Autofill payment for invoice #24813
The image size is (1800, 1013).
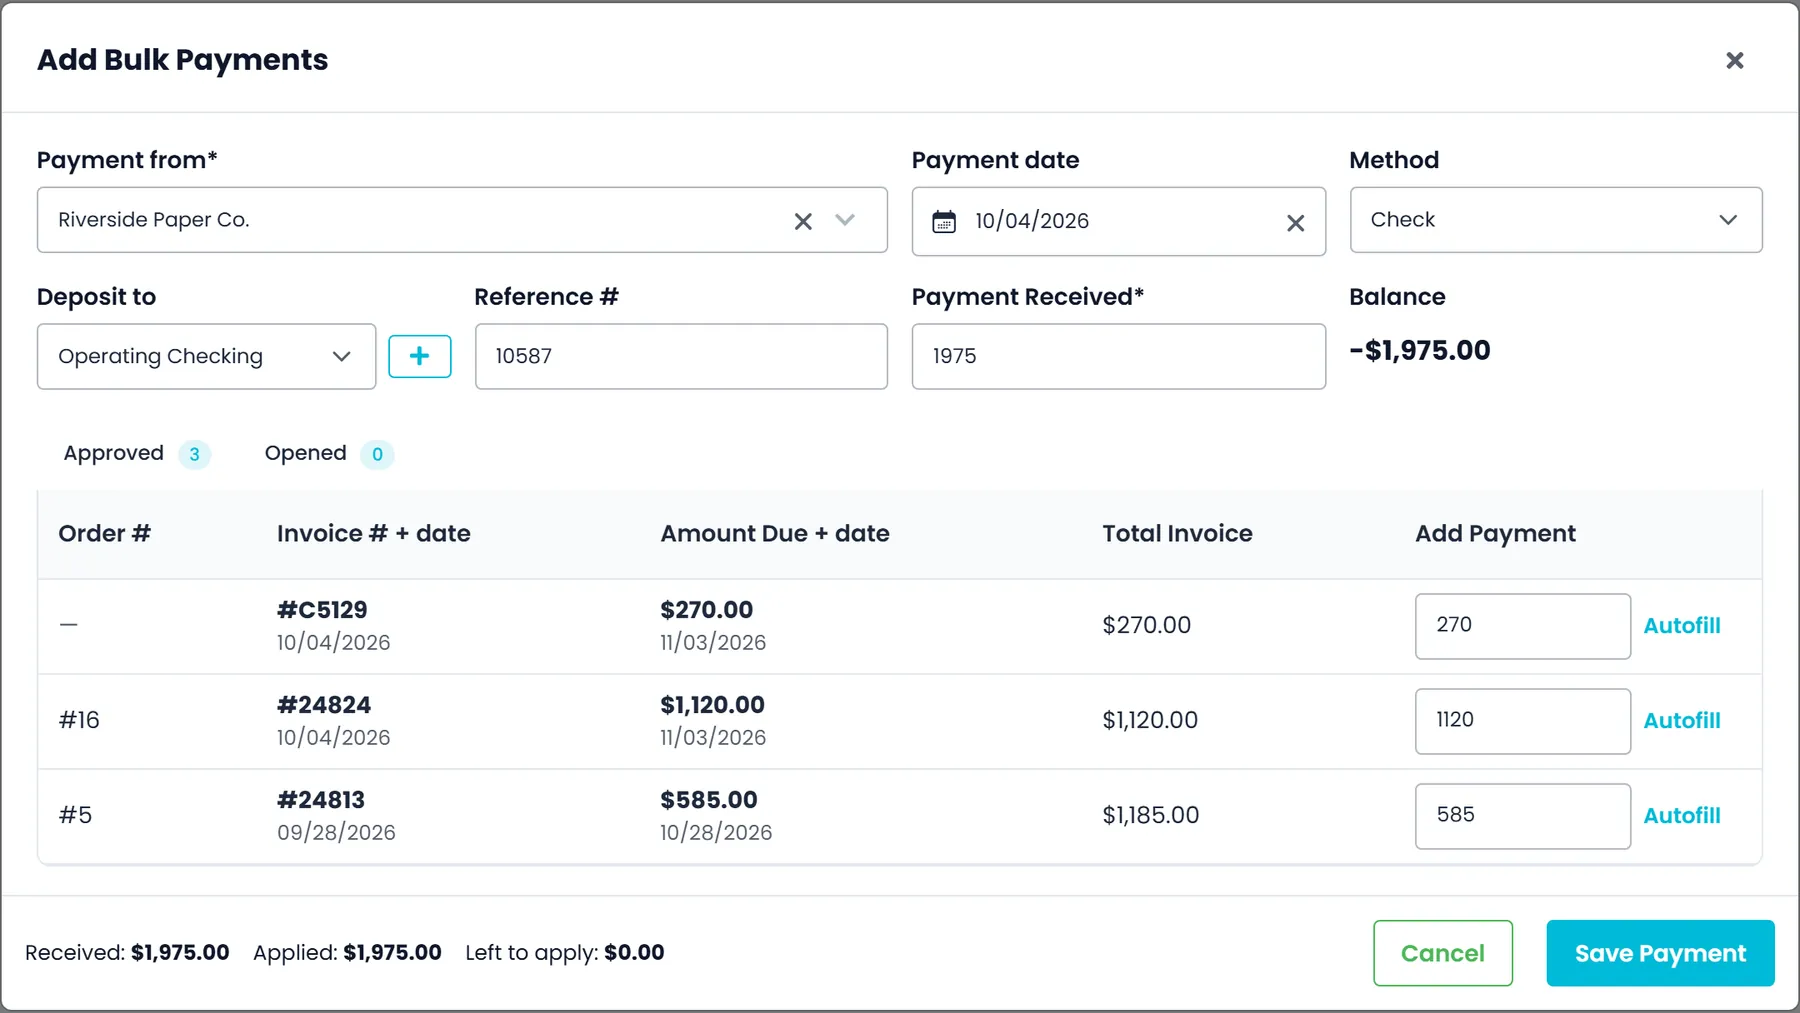(x=1681, y=816)
